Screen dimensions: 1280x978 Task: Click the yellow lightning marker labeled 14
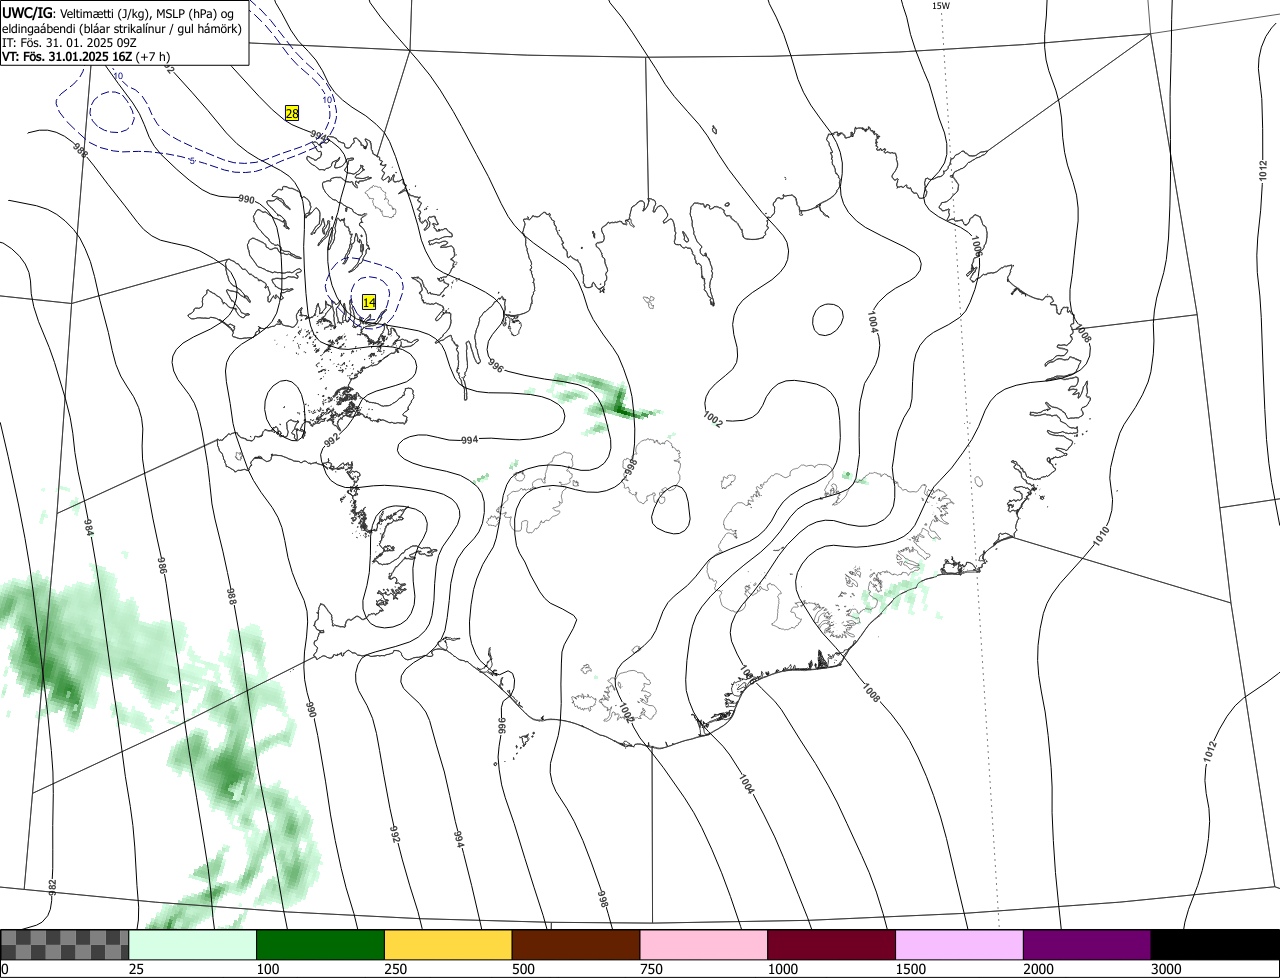pos(369,301)
